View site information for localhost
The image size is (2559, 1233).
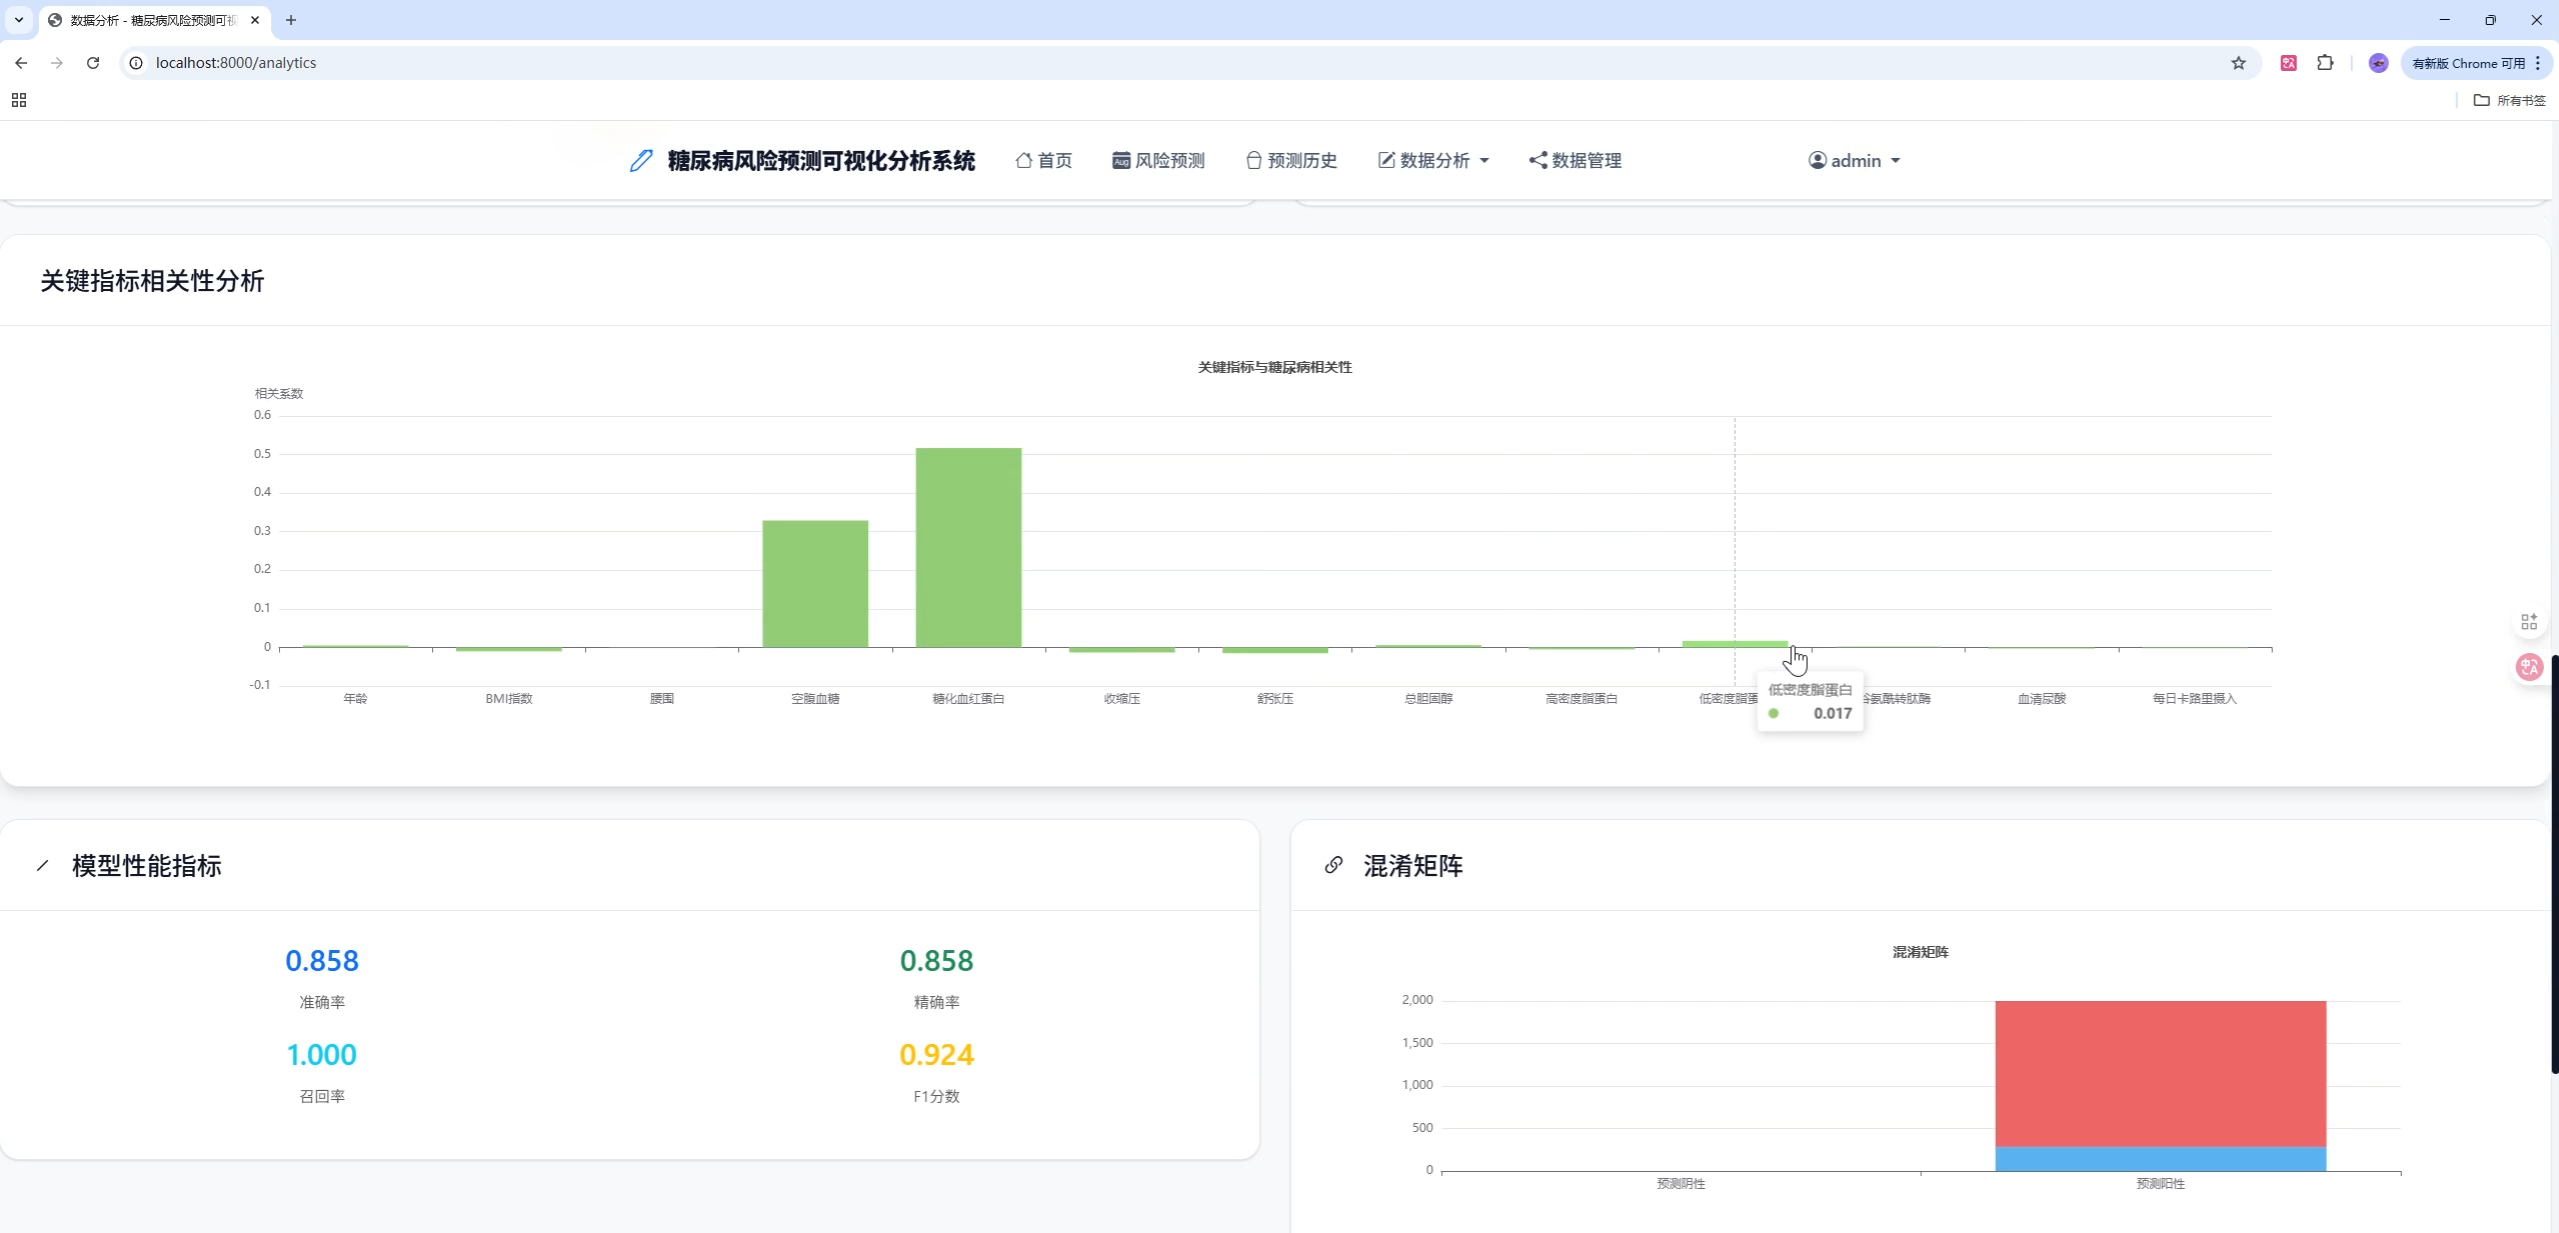[137, 63]
